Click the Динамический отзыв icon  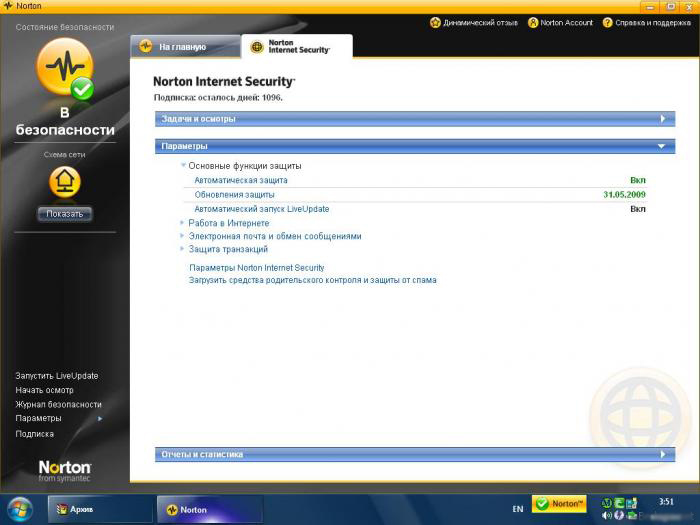pos(435,22)
